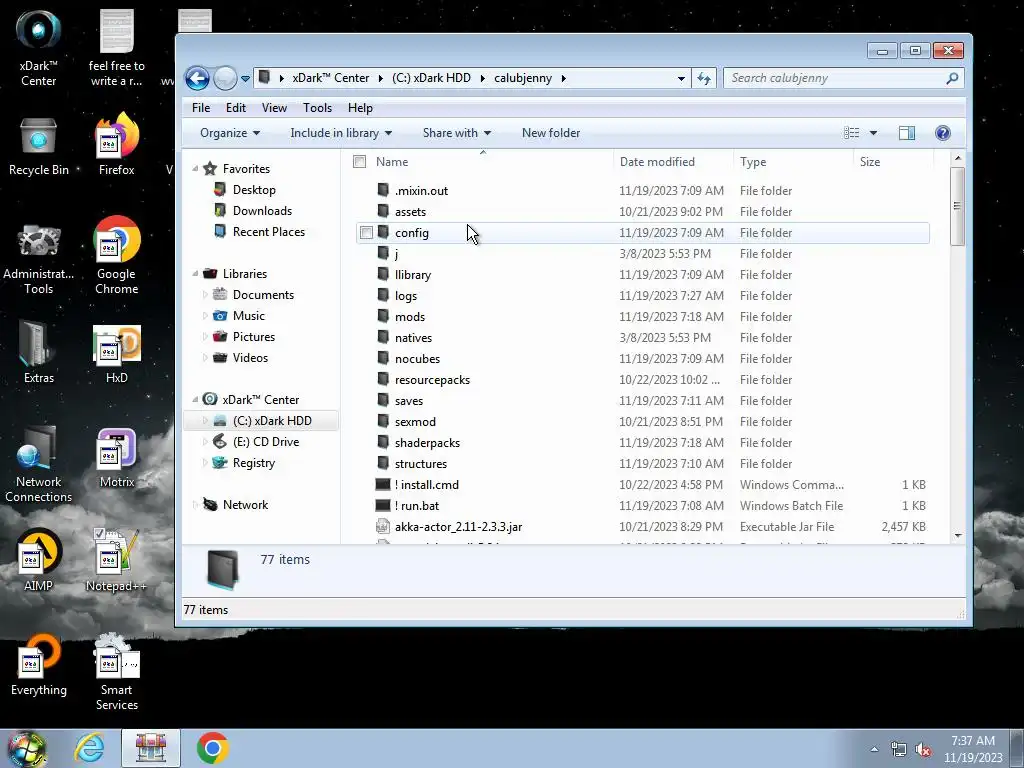Screen dimensions: 1024x768
Task: Open xDark Center desktop icon
Action: click(x=38, y=48)
